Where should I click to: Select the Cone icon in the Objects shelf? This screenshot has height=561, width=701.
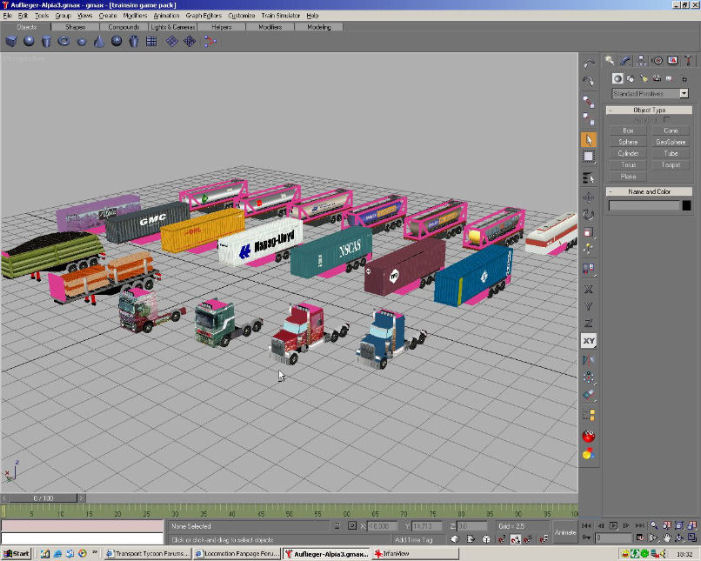pos(99,42)
